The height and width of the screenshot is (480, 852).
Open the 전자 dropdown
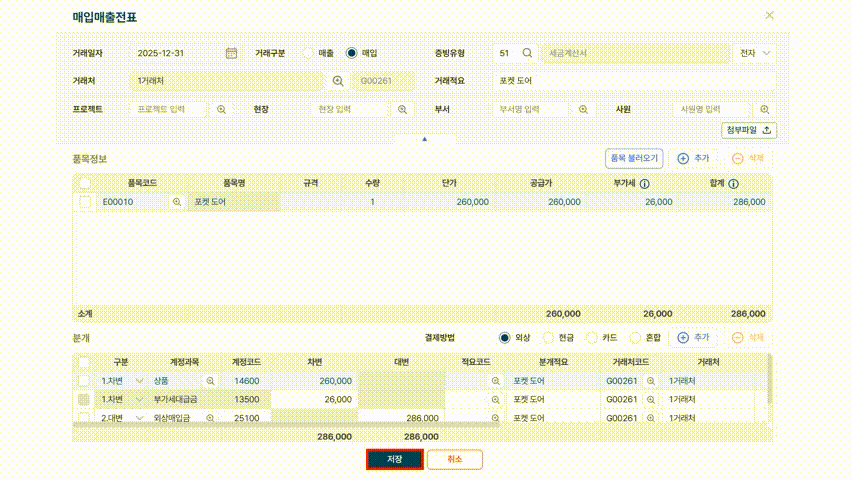pos(756,53)
